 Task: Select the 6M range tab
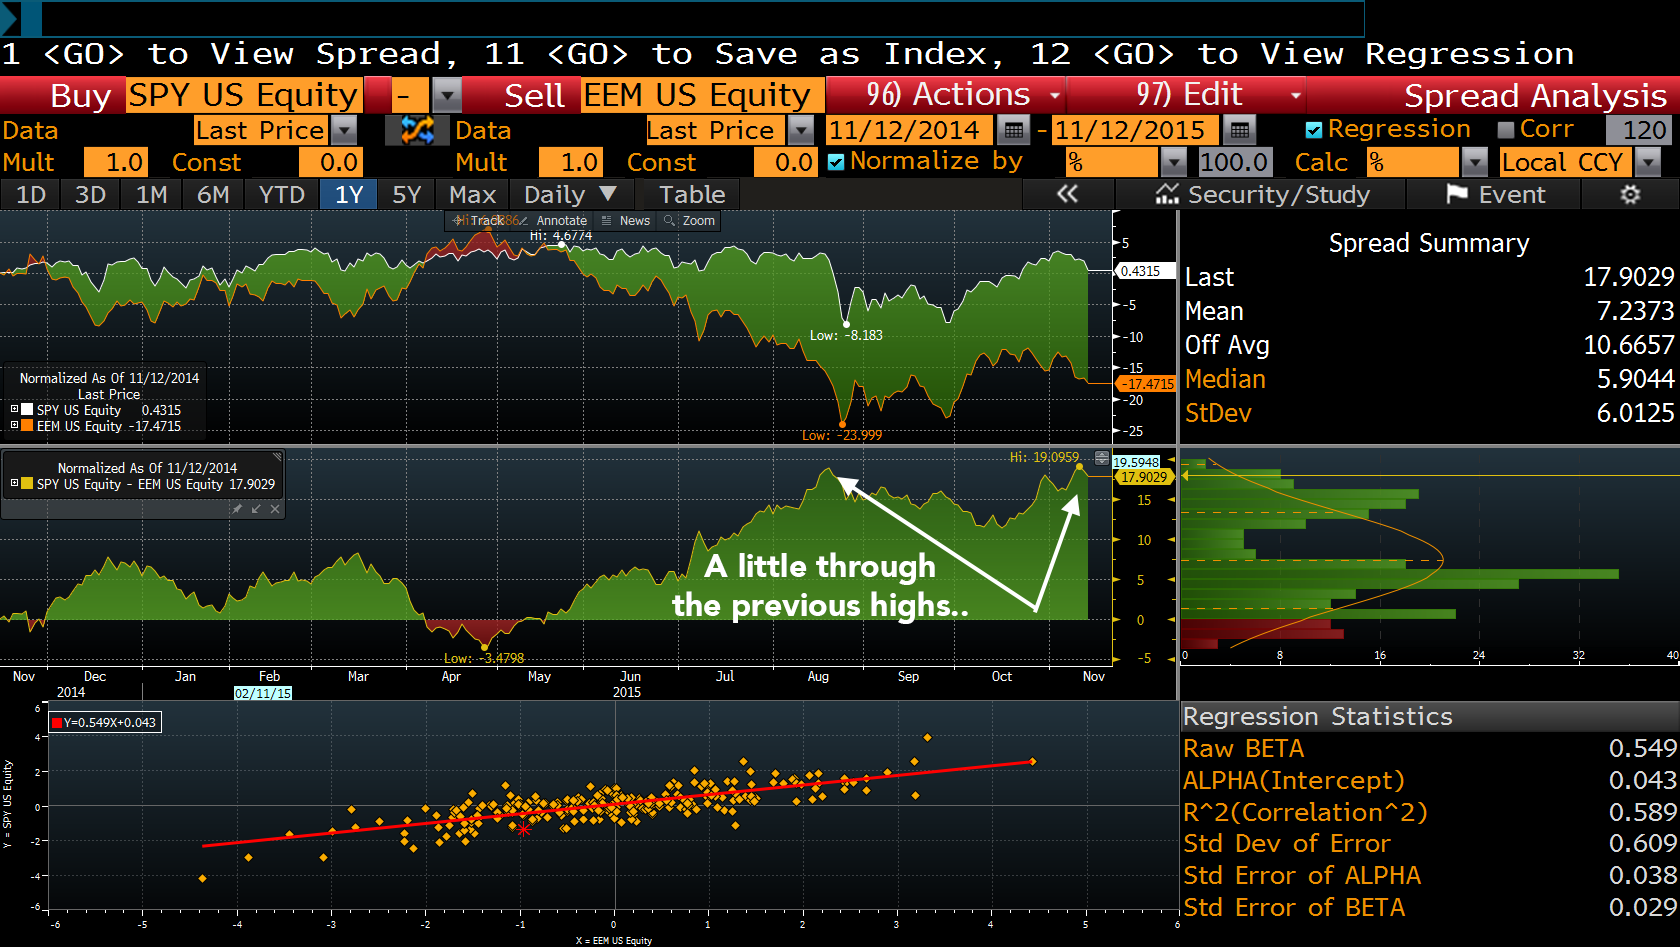click(212, 195)
